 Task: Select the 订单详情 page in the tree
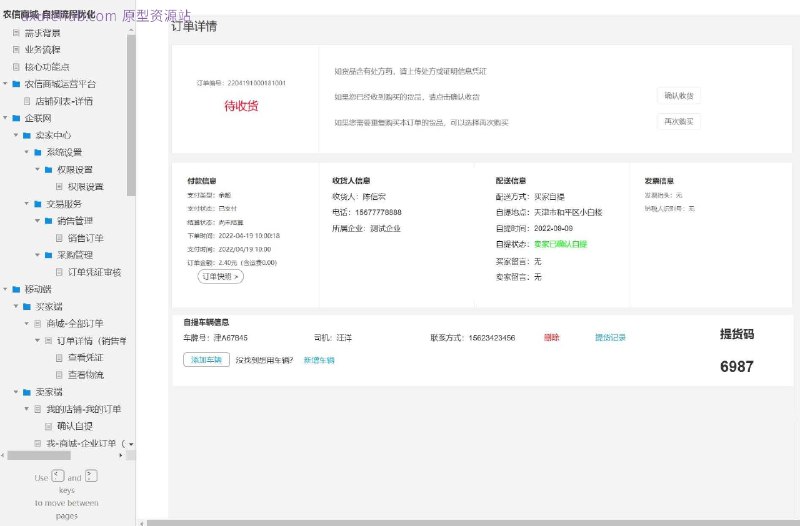(x=91, y=341)
